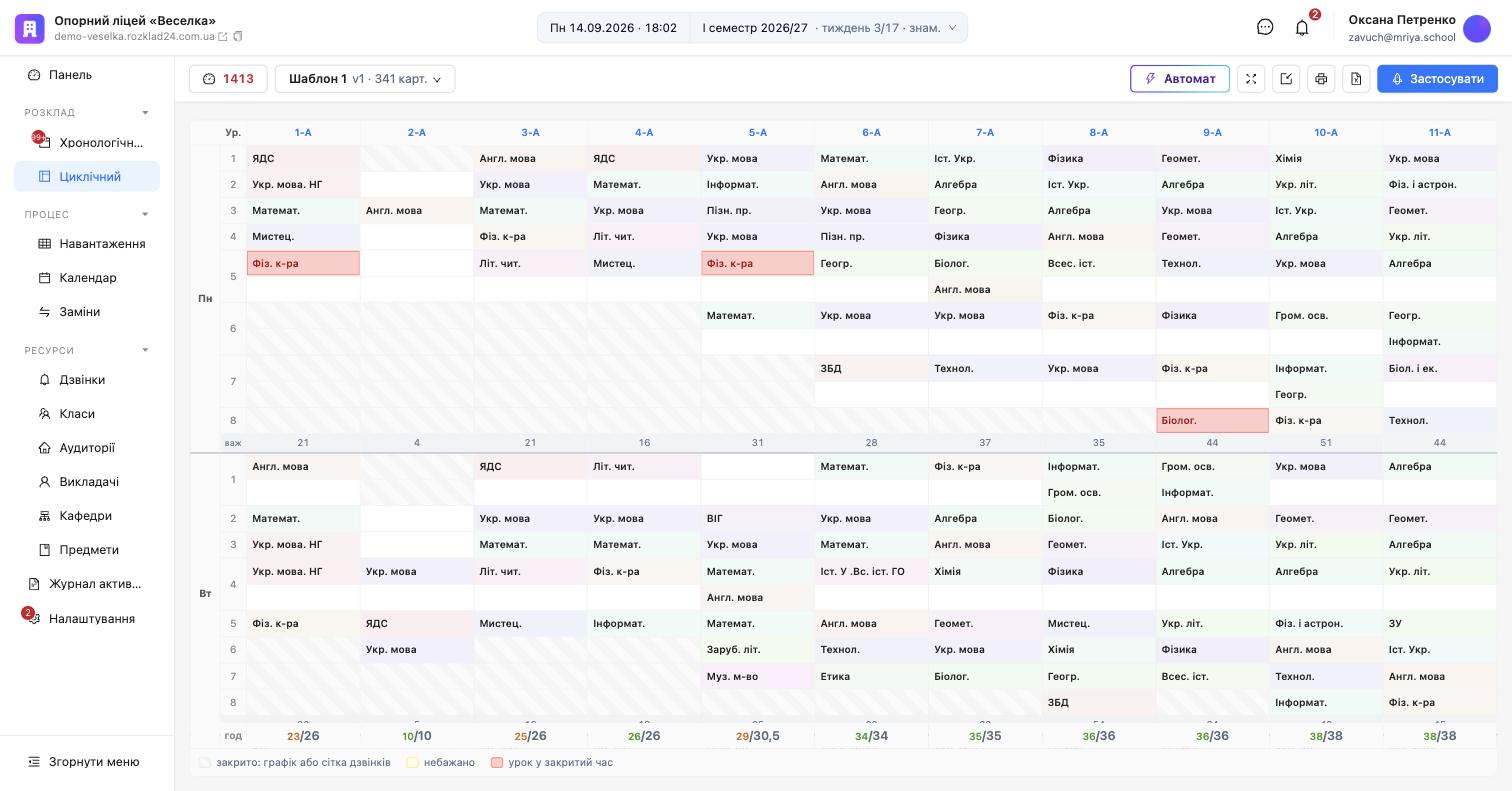The height and width of the screenshot is (791, 1512).
Task: Collapse the РЕСУРСИ sidebar section
Action: 145,351
